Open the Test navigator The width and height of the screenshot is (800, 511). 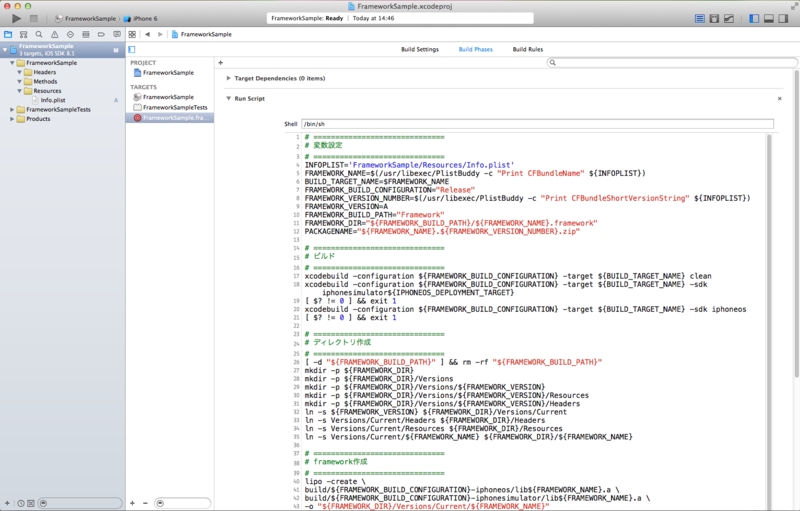tap(70, 34)
